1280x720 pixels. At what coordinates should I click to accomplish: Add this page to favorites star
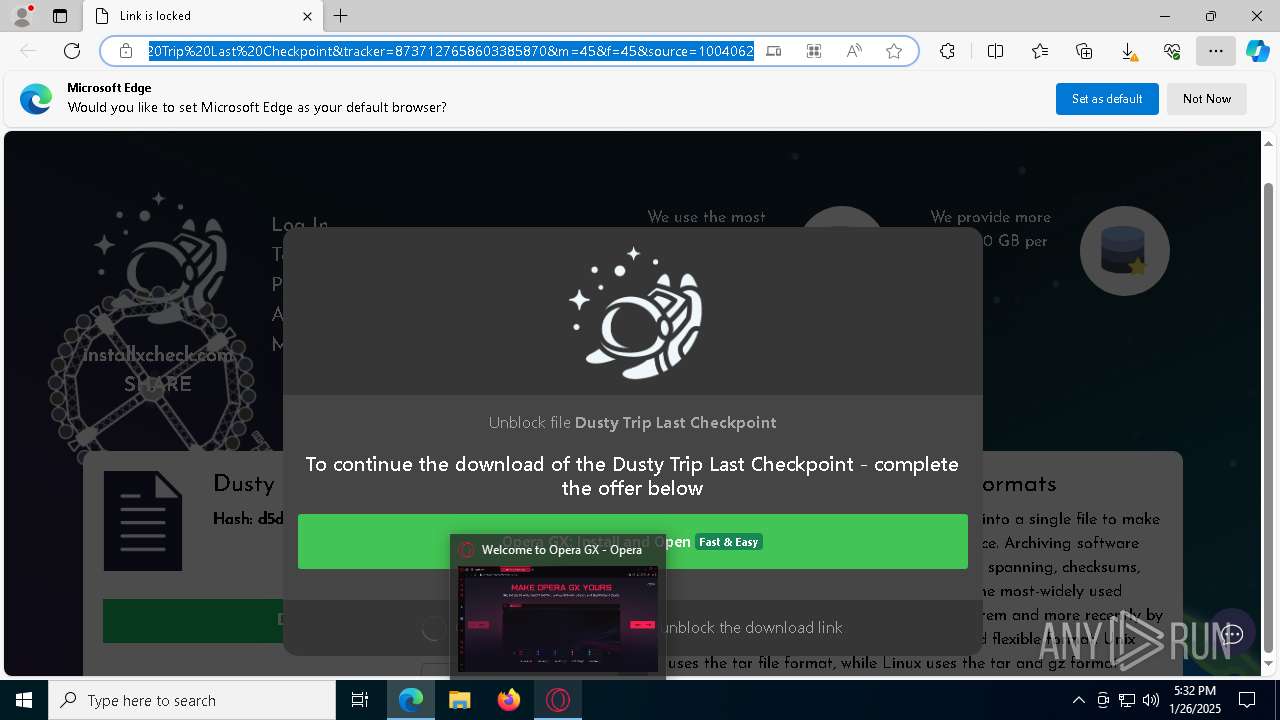coord(894,51)
